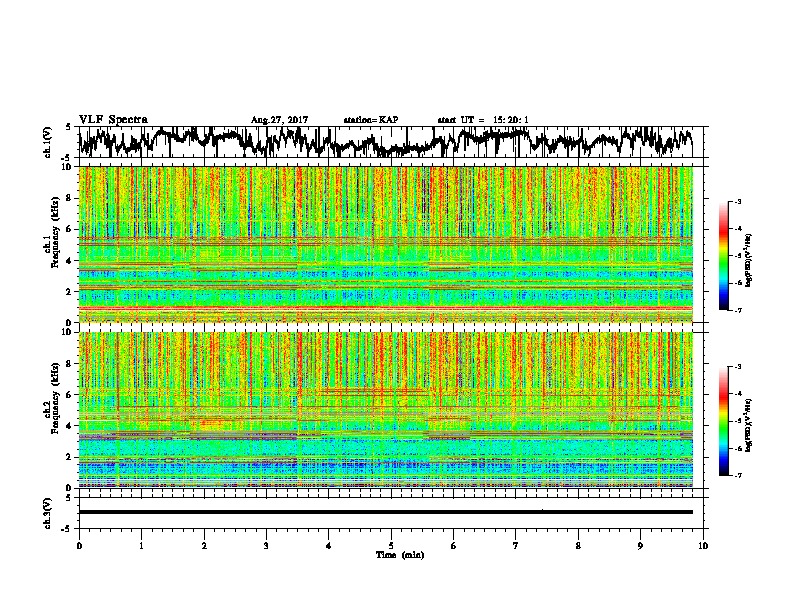Click the ch.2 color bar "log(PSD)" label
Screen dimensions: 792x612
click(x=748, y=425)
